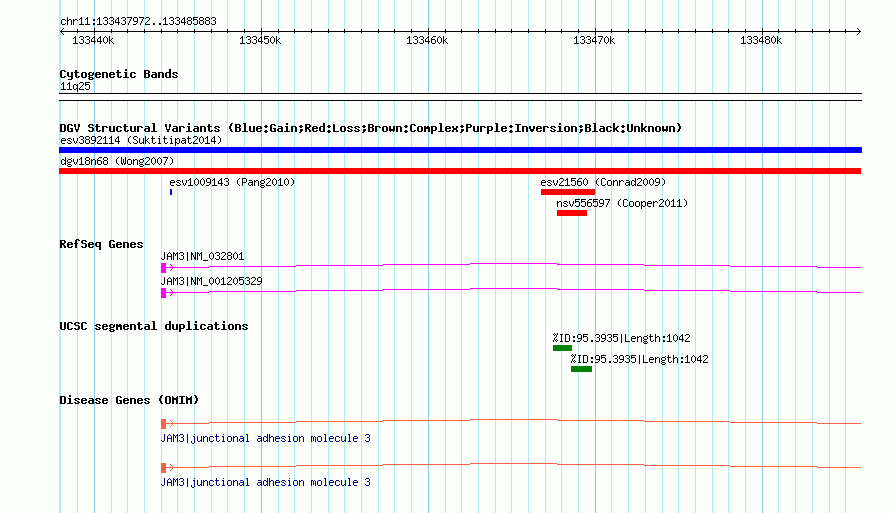Viewport: 890px width, 513px height.
Task: Click the blue esv3892114 gain variant bar
Action: (x=460, y=150)
